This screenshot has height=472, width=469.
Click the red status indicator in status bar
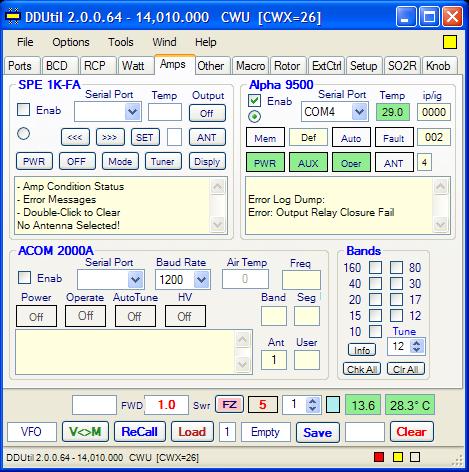point(379,457)
